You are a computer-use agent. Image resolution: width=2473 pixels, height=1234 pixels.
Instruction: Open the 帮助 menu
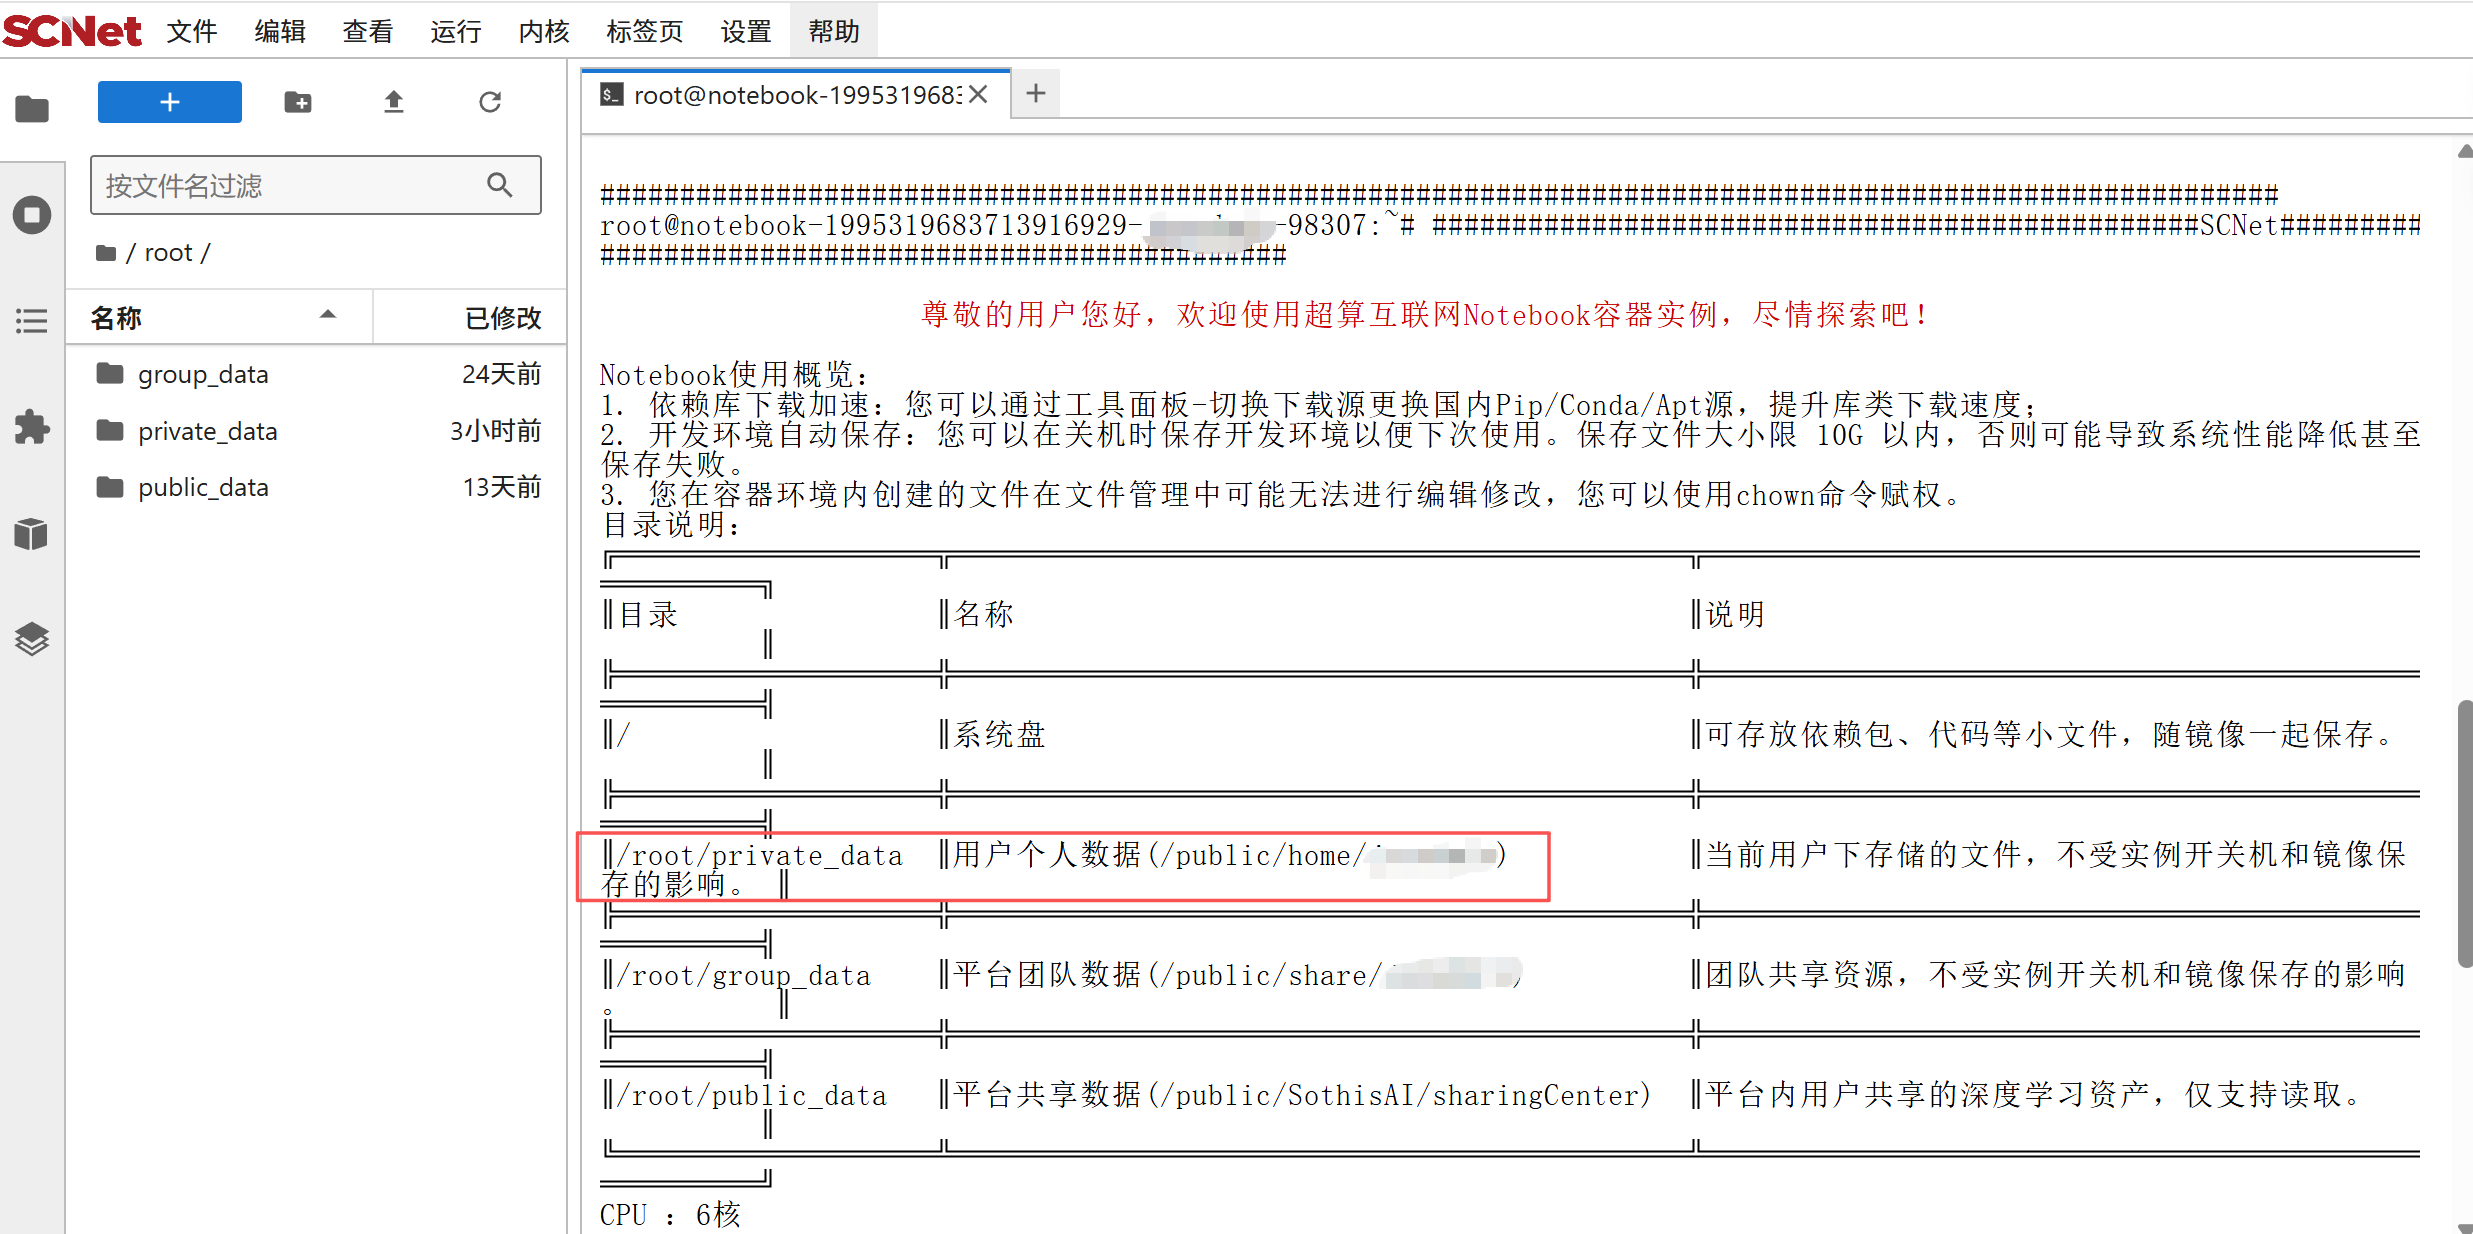click(834, 31)
